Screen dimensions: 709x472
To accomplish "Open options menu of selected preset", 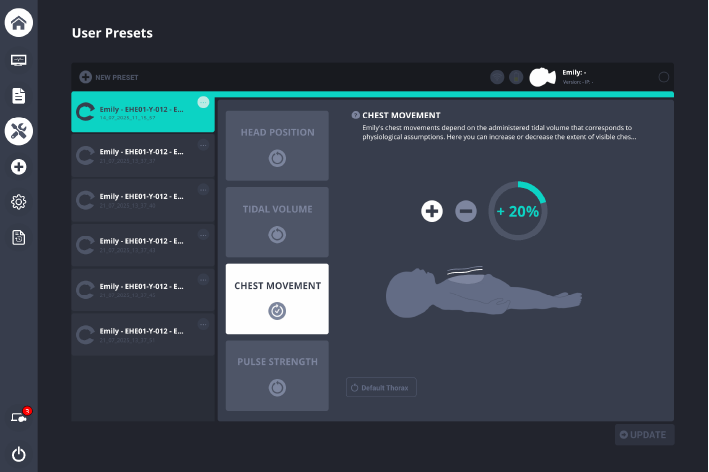I will click(203, 102).
